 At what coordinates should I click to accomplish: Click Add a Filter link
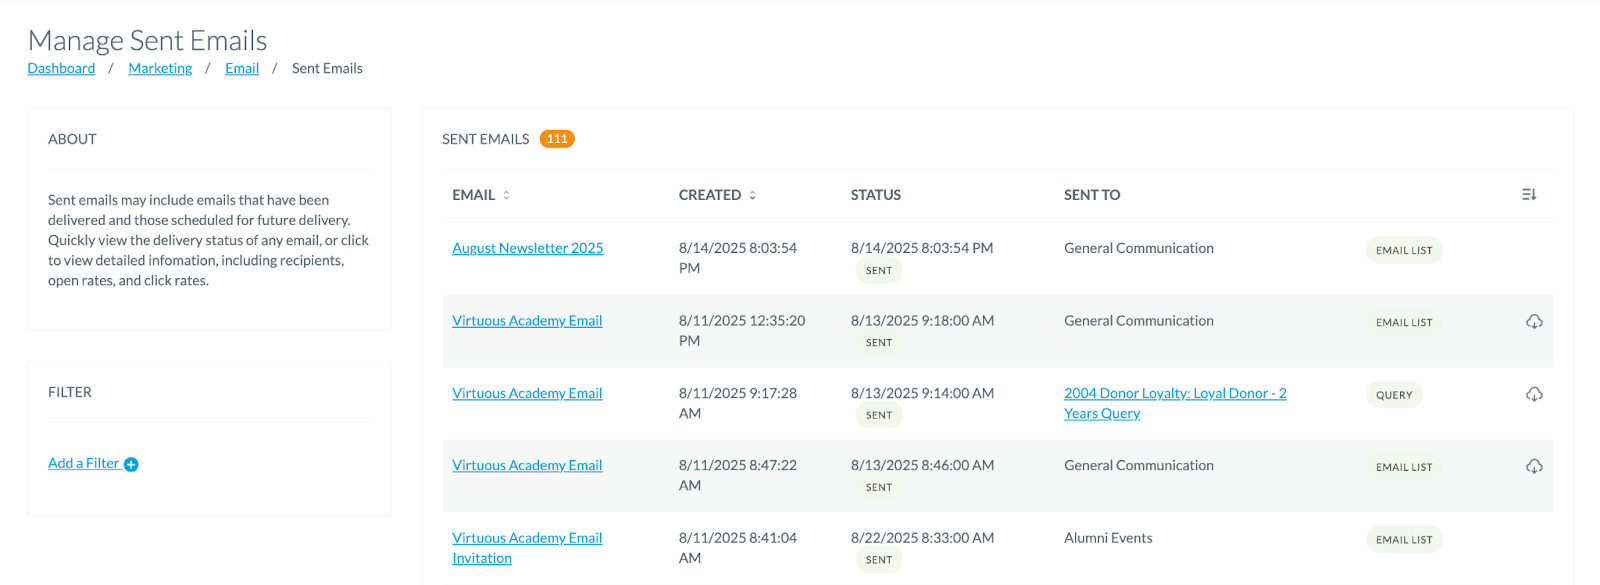click(84, 463)
